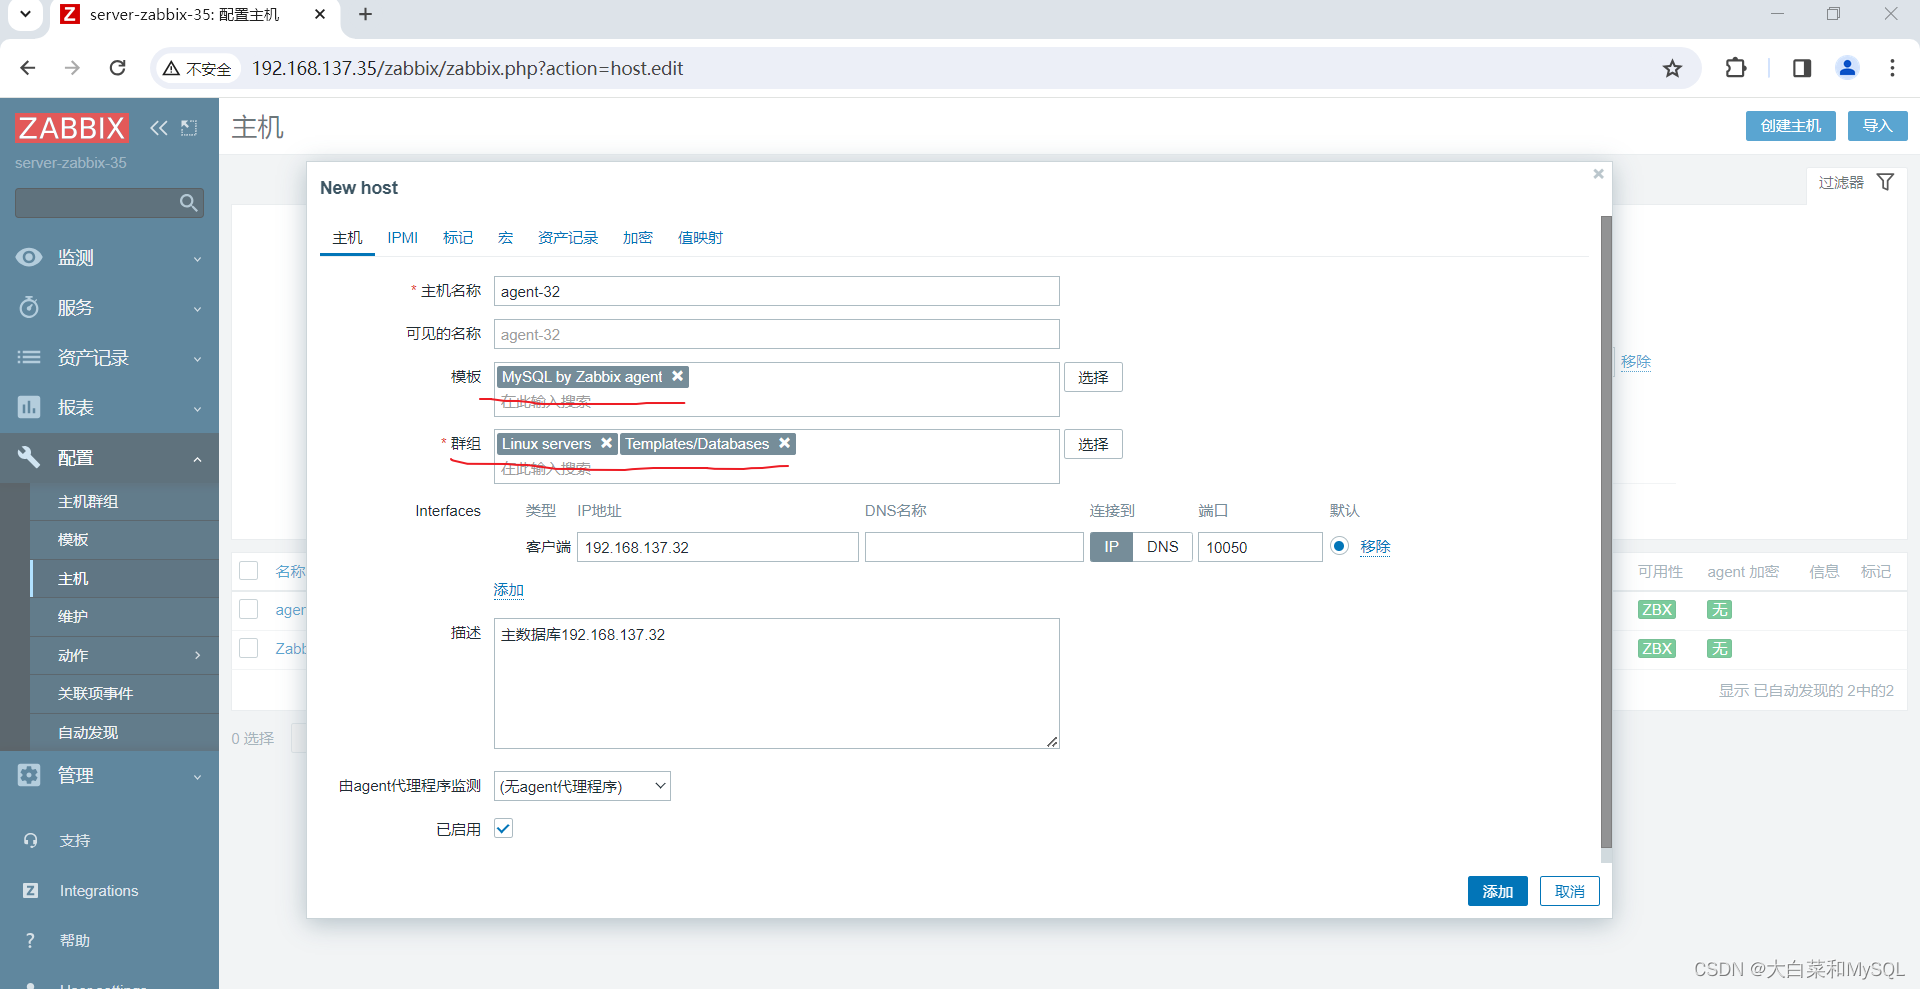Click the 支持 headset icon
1920x989 pixels.
click(x=30, y=841)
